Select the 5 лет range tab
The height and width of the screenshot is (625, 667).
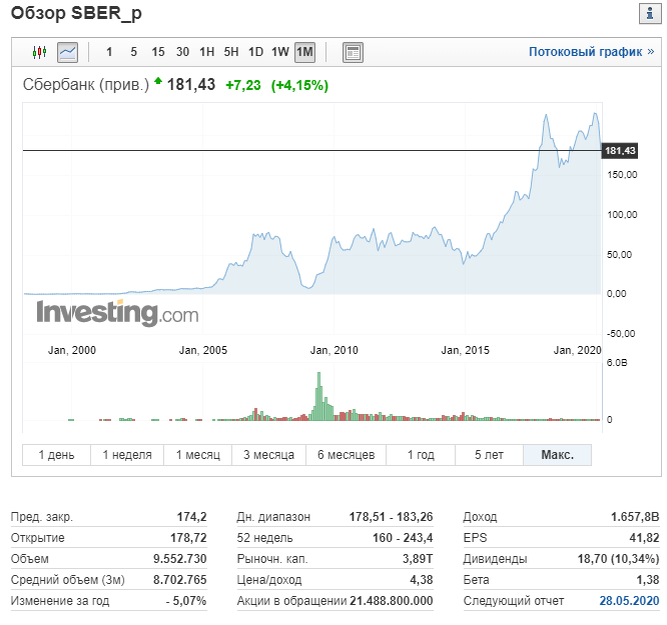click(x=489, y=455)
